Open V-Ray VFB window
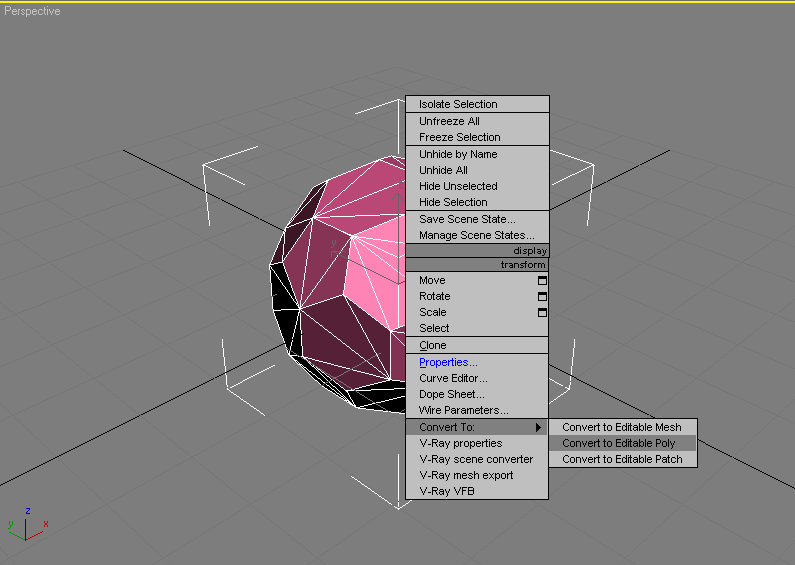Image resolution: width=795 pixels, height=565 pixels. 477,491
